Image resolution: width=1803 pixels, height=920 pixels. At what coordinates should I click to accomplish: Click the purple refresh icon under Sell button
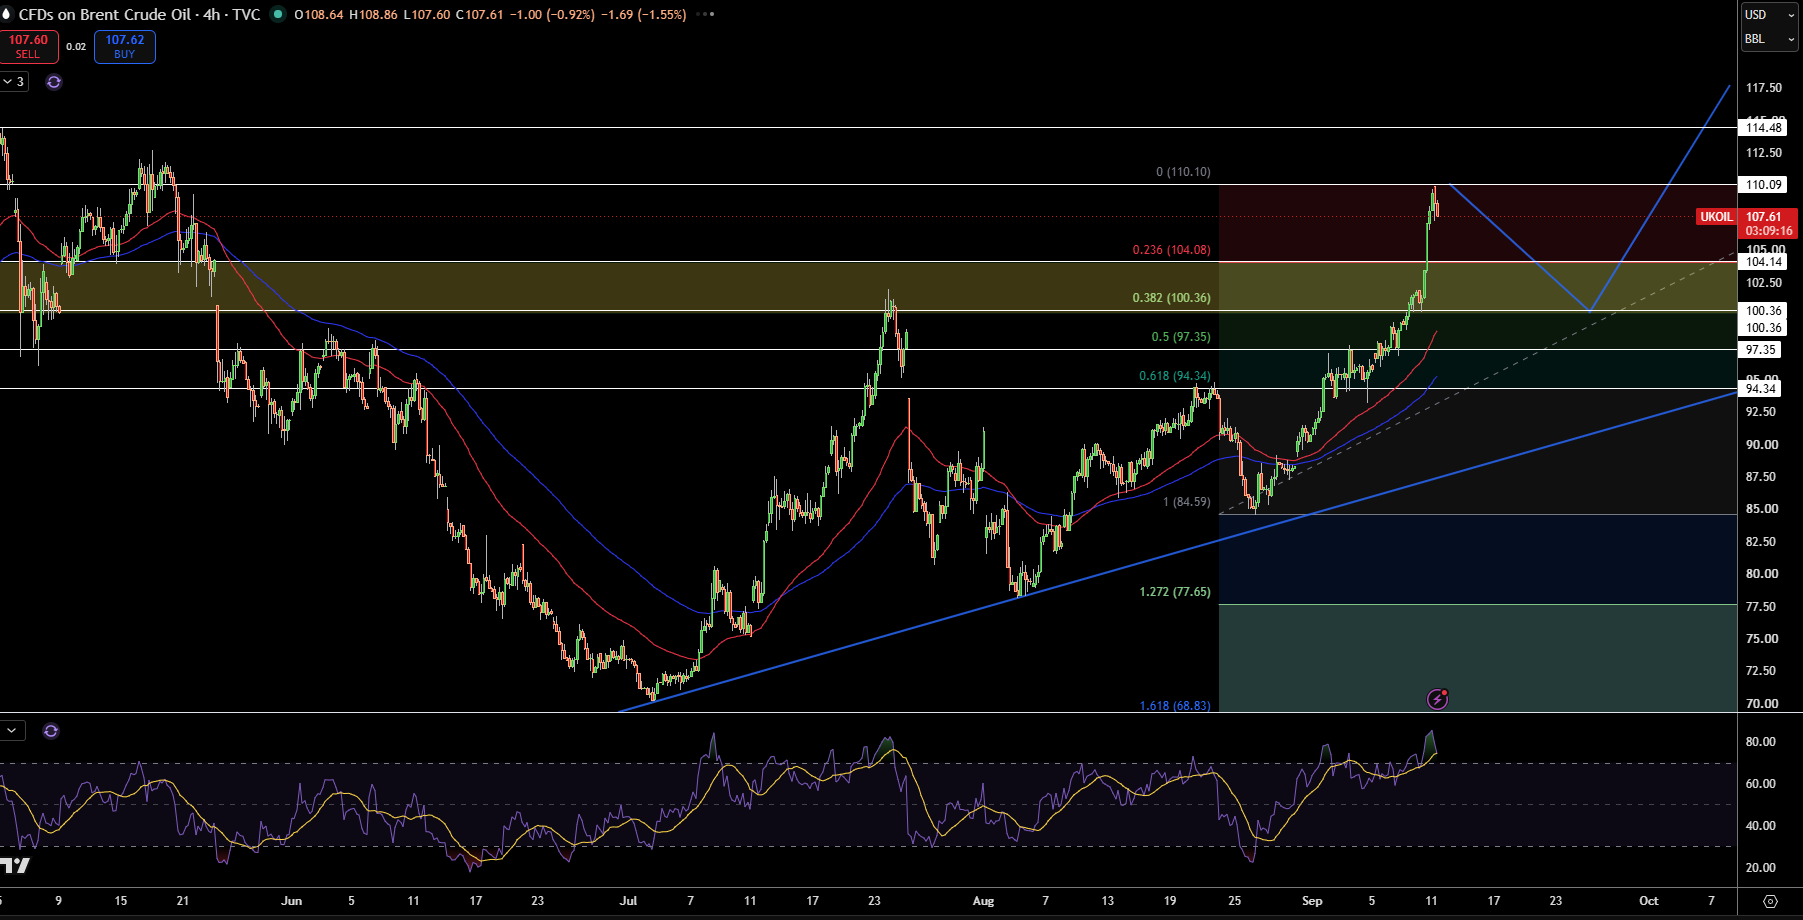54,82
